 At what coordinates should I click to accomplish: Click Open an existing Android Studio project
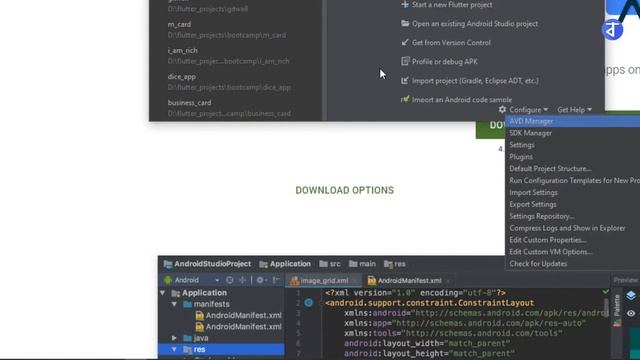(x=475, y=24)
